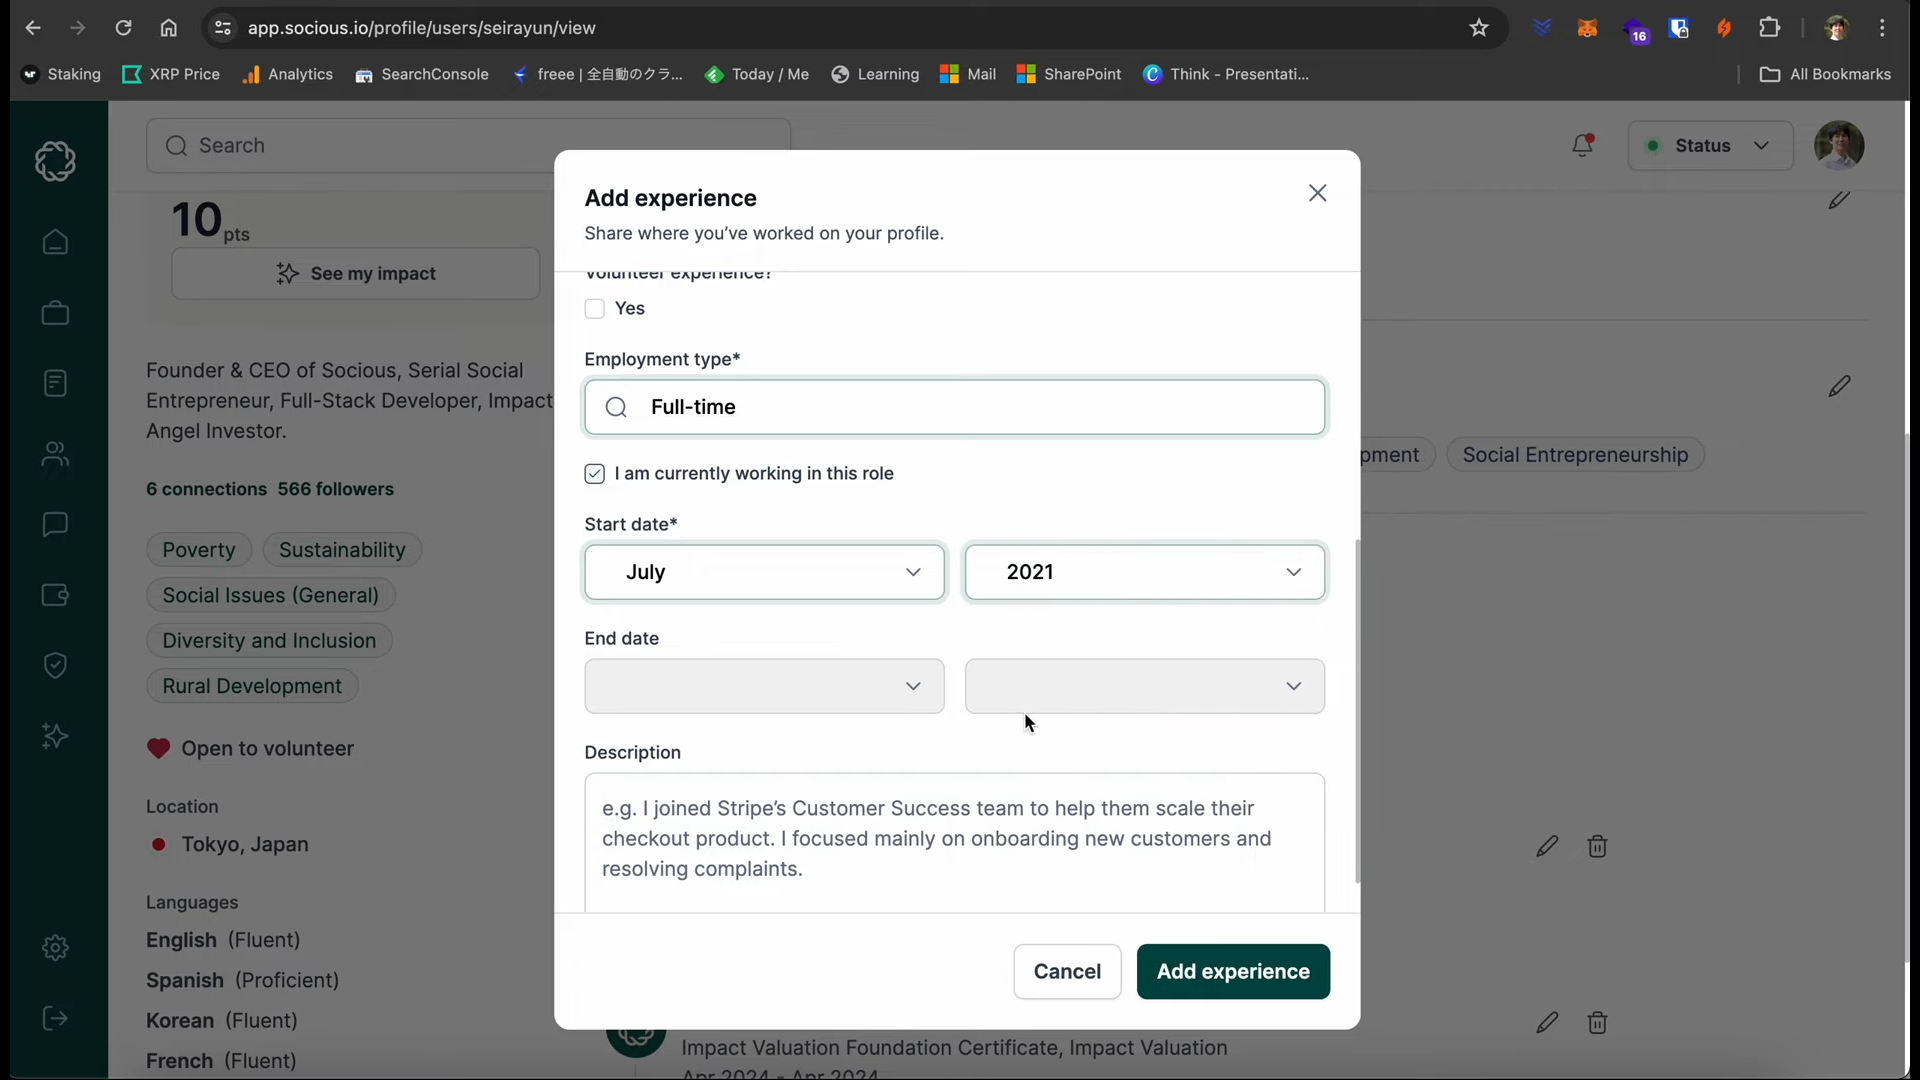The width and height of the screenshot is (1920, 1080).
Task: Click the Socious logo in the sidebar
Action: click(x=55, y=160)
